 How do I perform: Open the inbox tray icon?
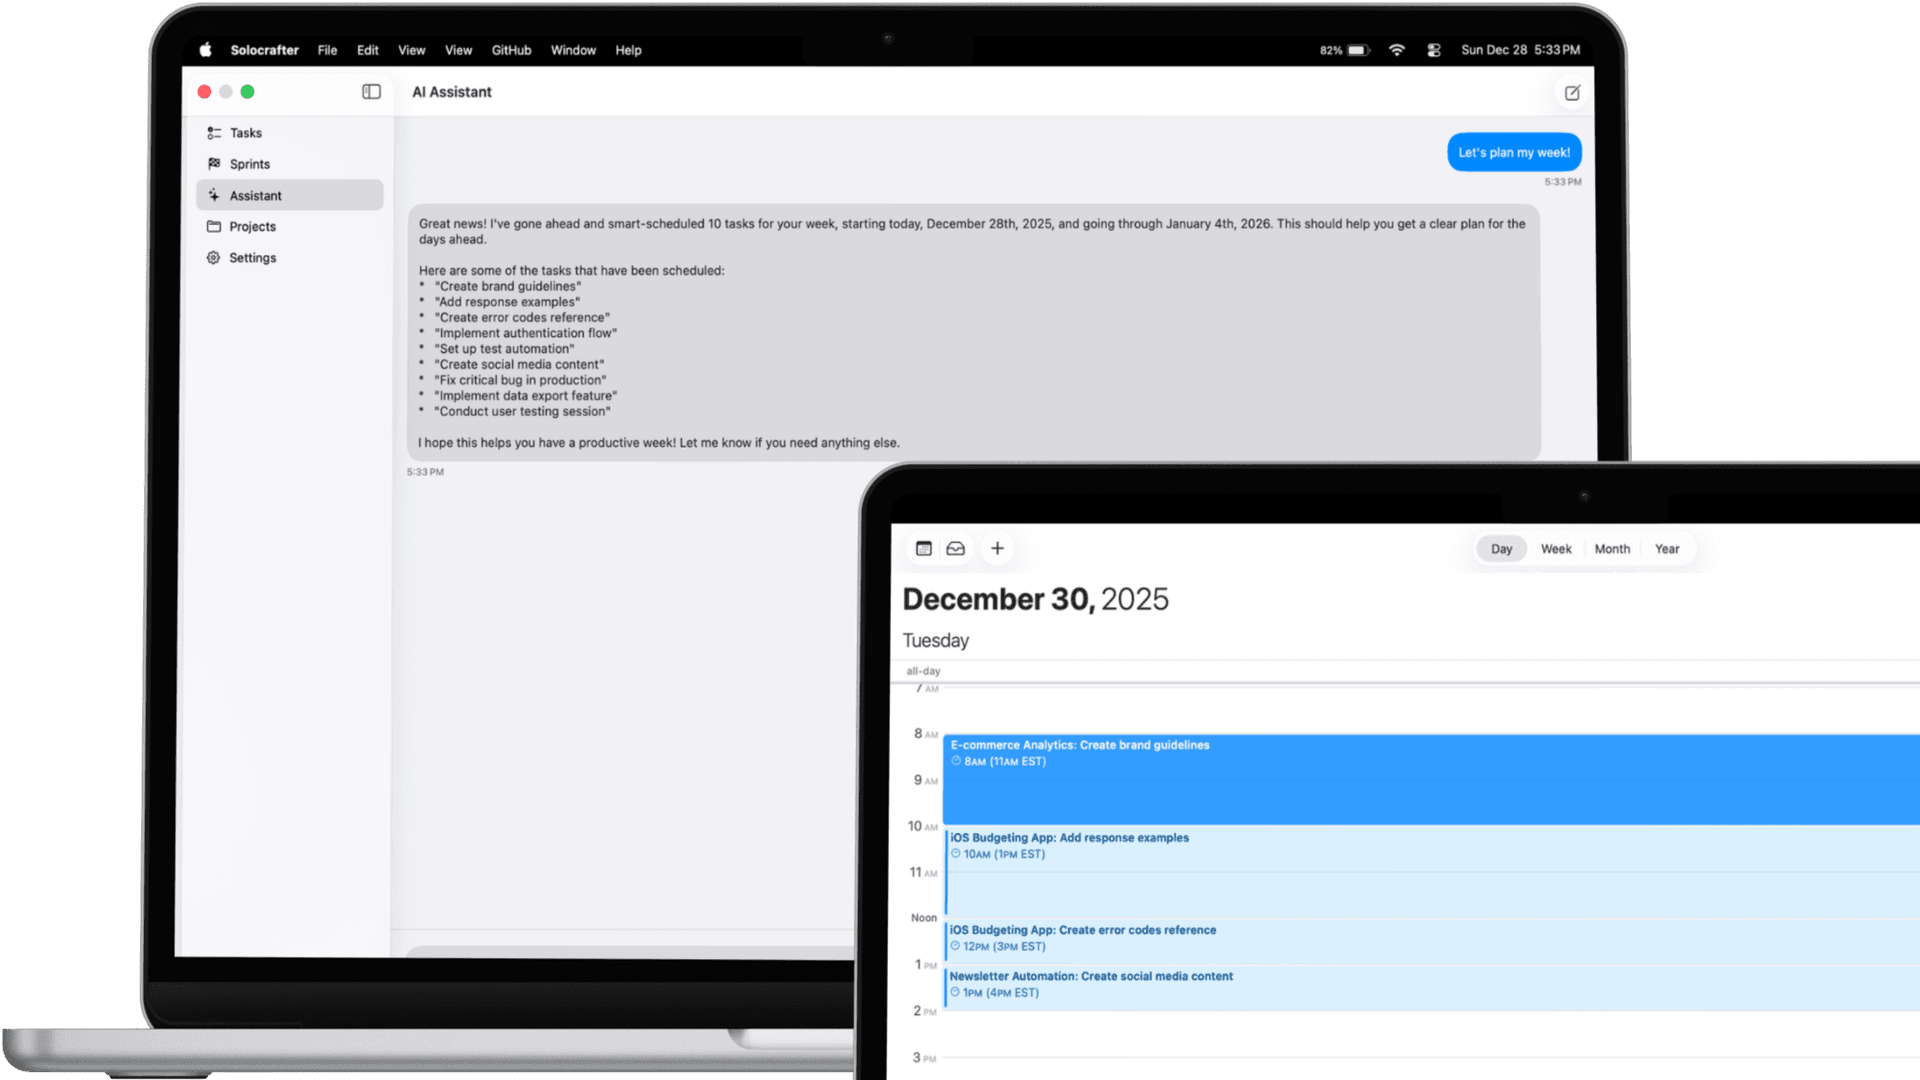956,548
